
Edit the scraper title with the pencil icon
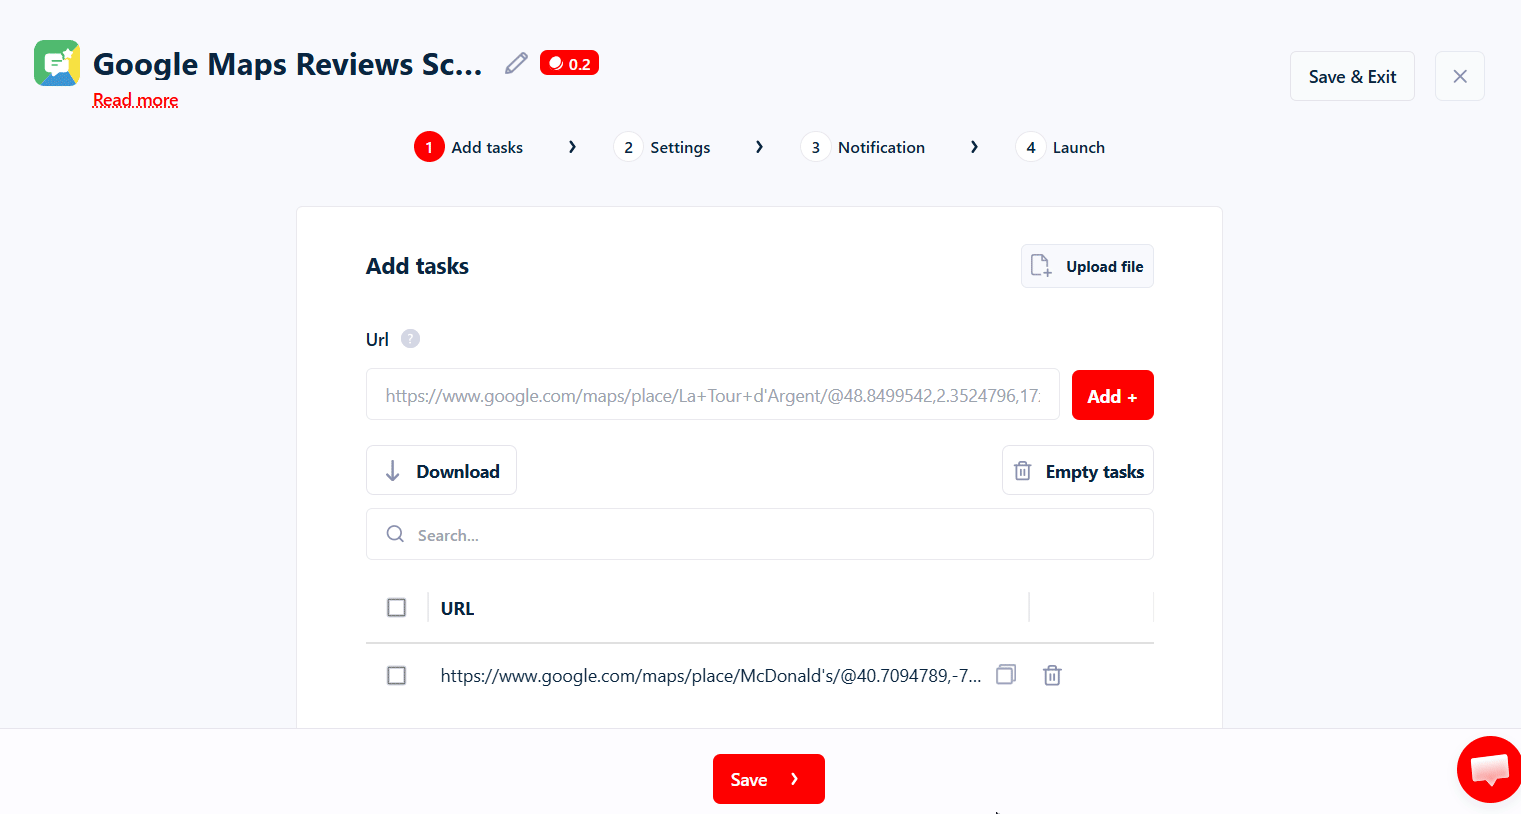pos(516,63)
